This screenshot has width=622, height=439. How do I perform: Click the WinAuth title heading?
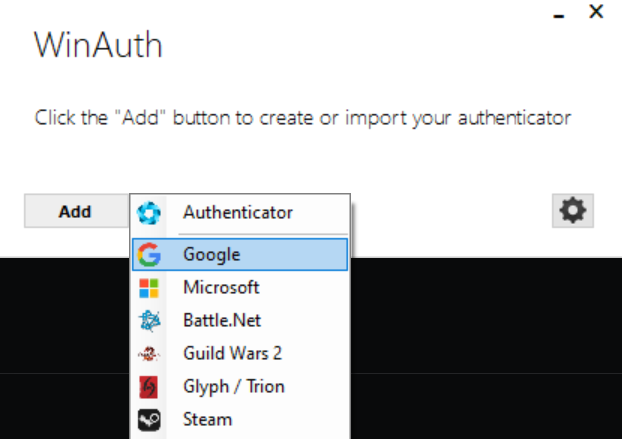point(98,45)
